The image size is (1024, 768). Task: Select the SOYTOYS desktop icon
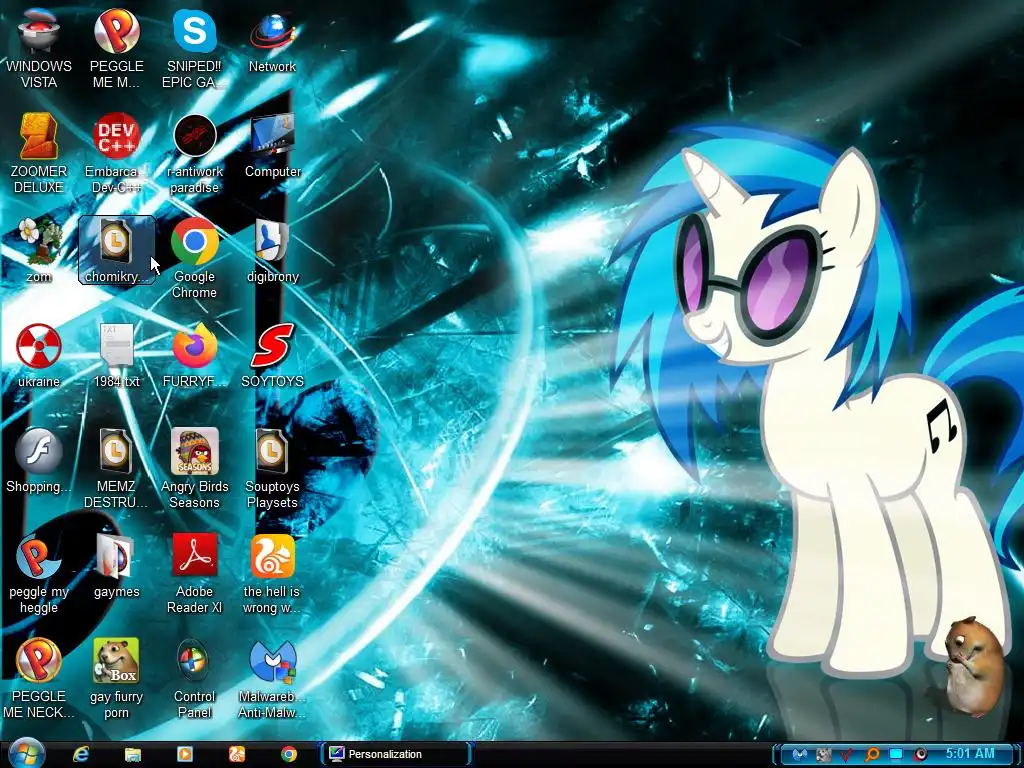[272, 355]
